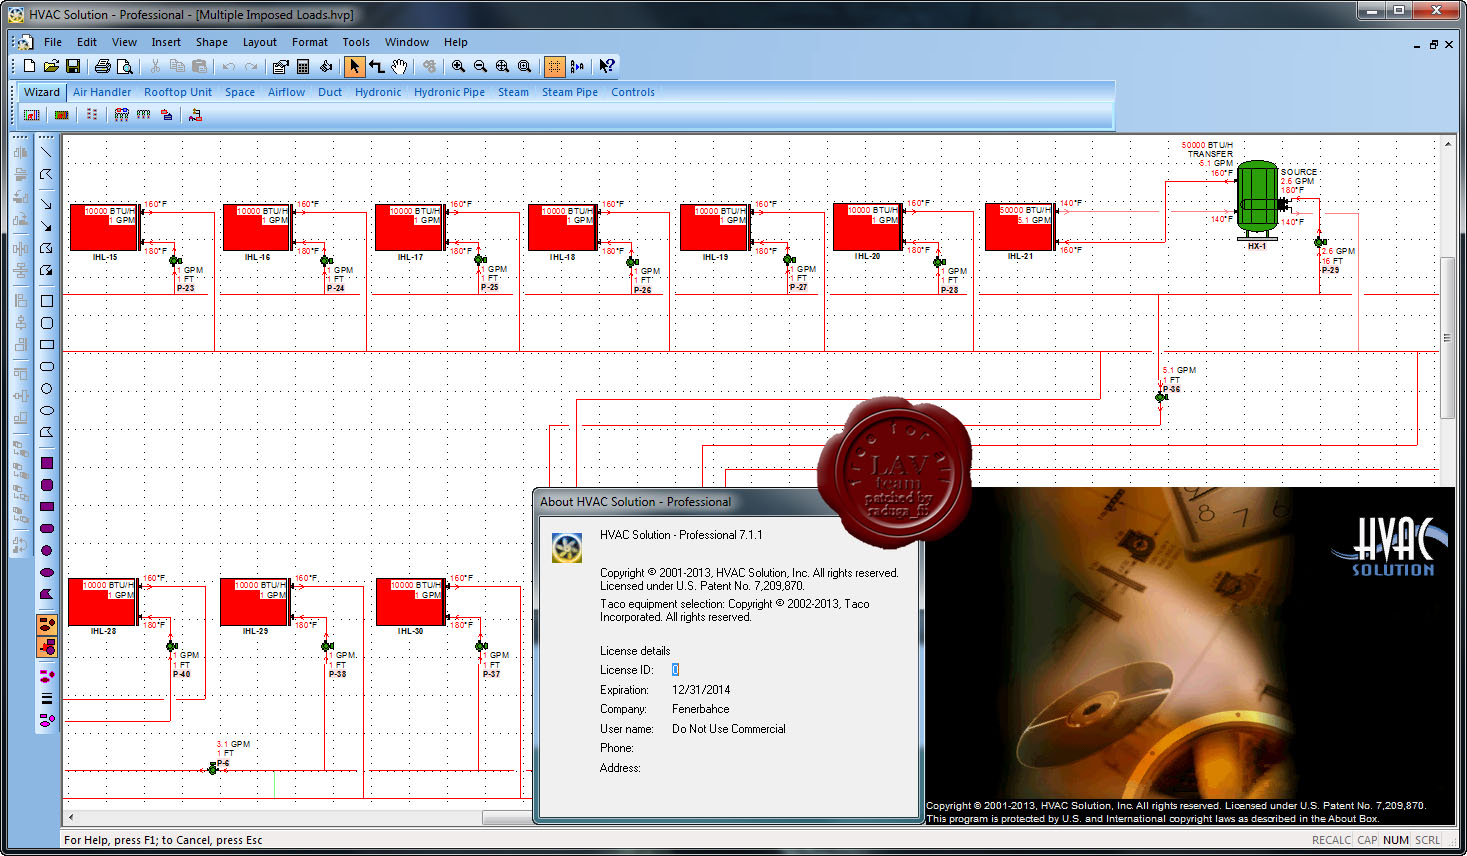This screenshot has height=856, width=1467.
Task: Click the last Wizard toolbar icon
Action: point(195,115)
